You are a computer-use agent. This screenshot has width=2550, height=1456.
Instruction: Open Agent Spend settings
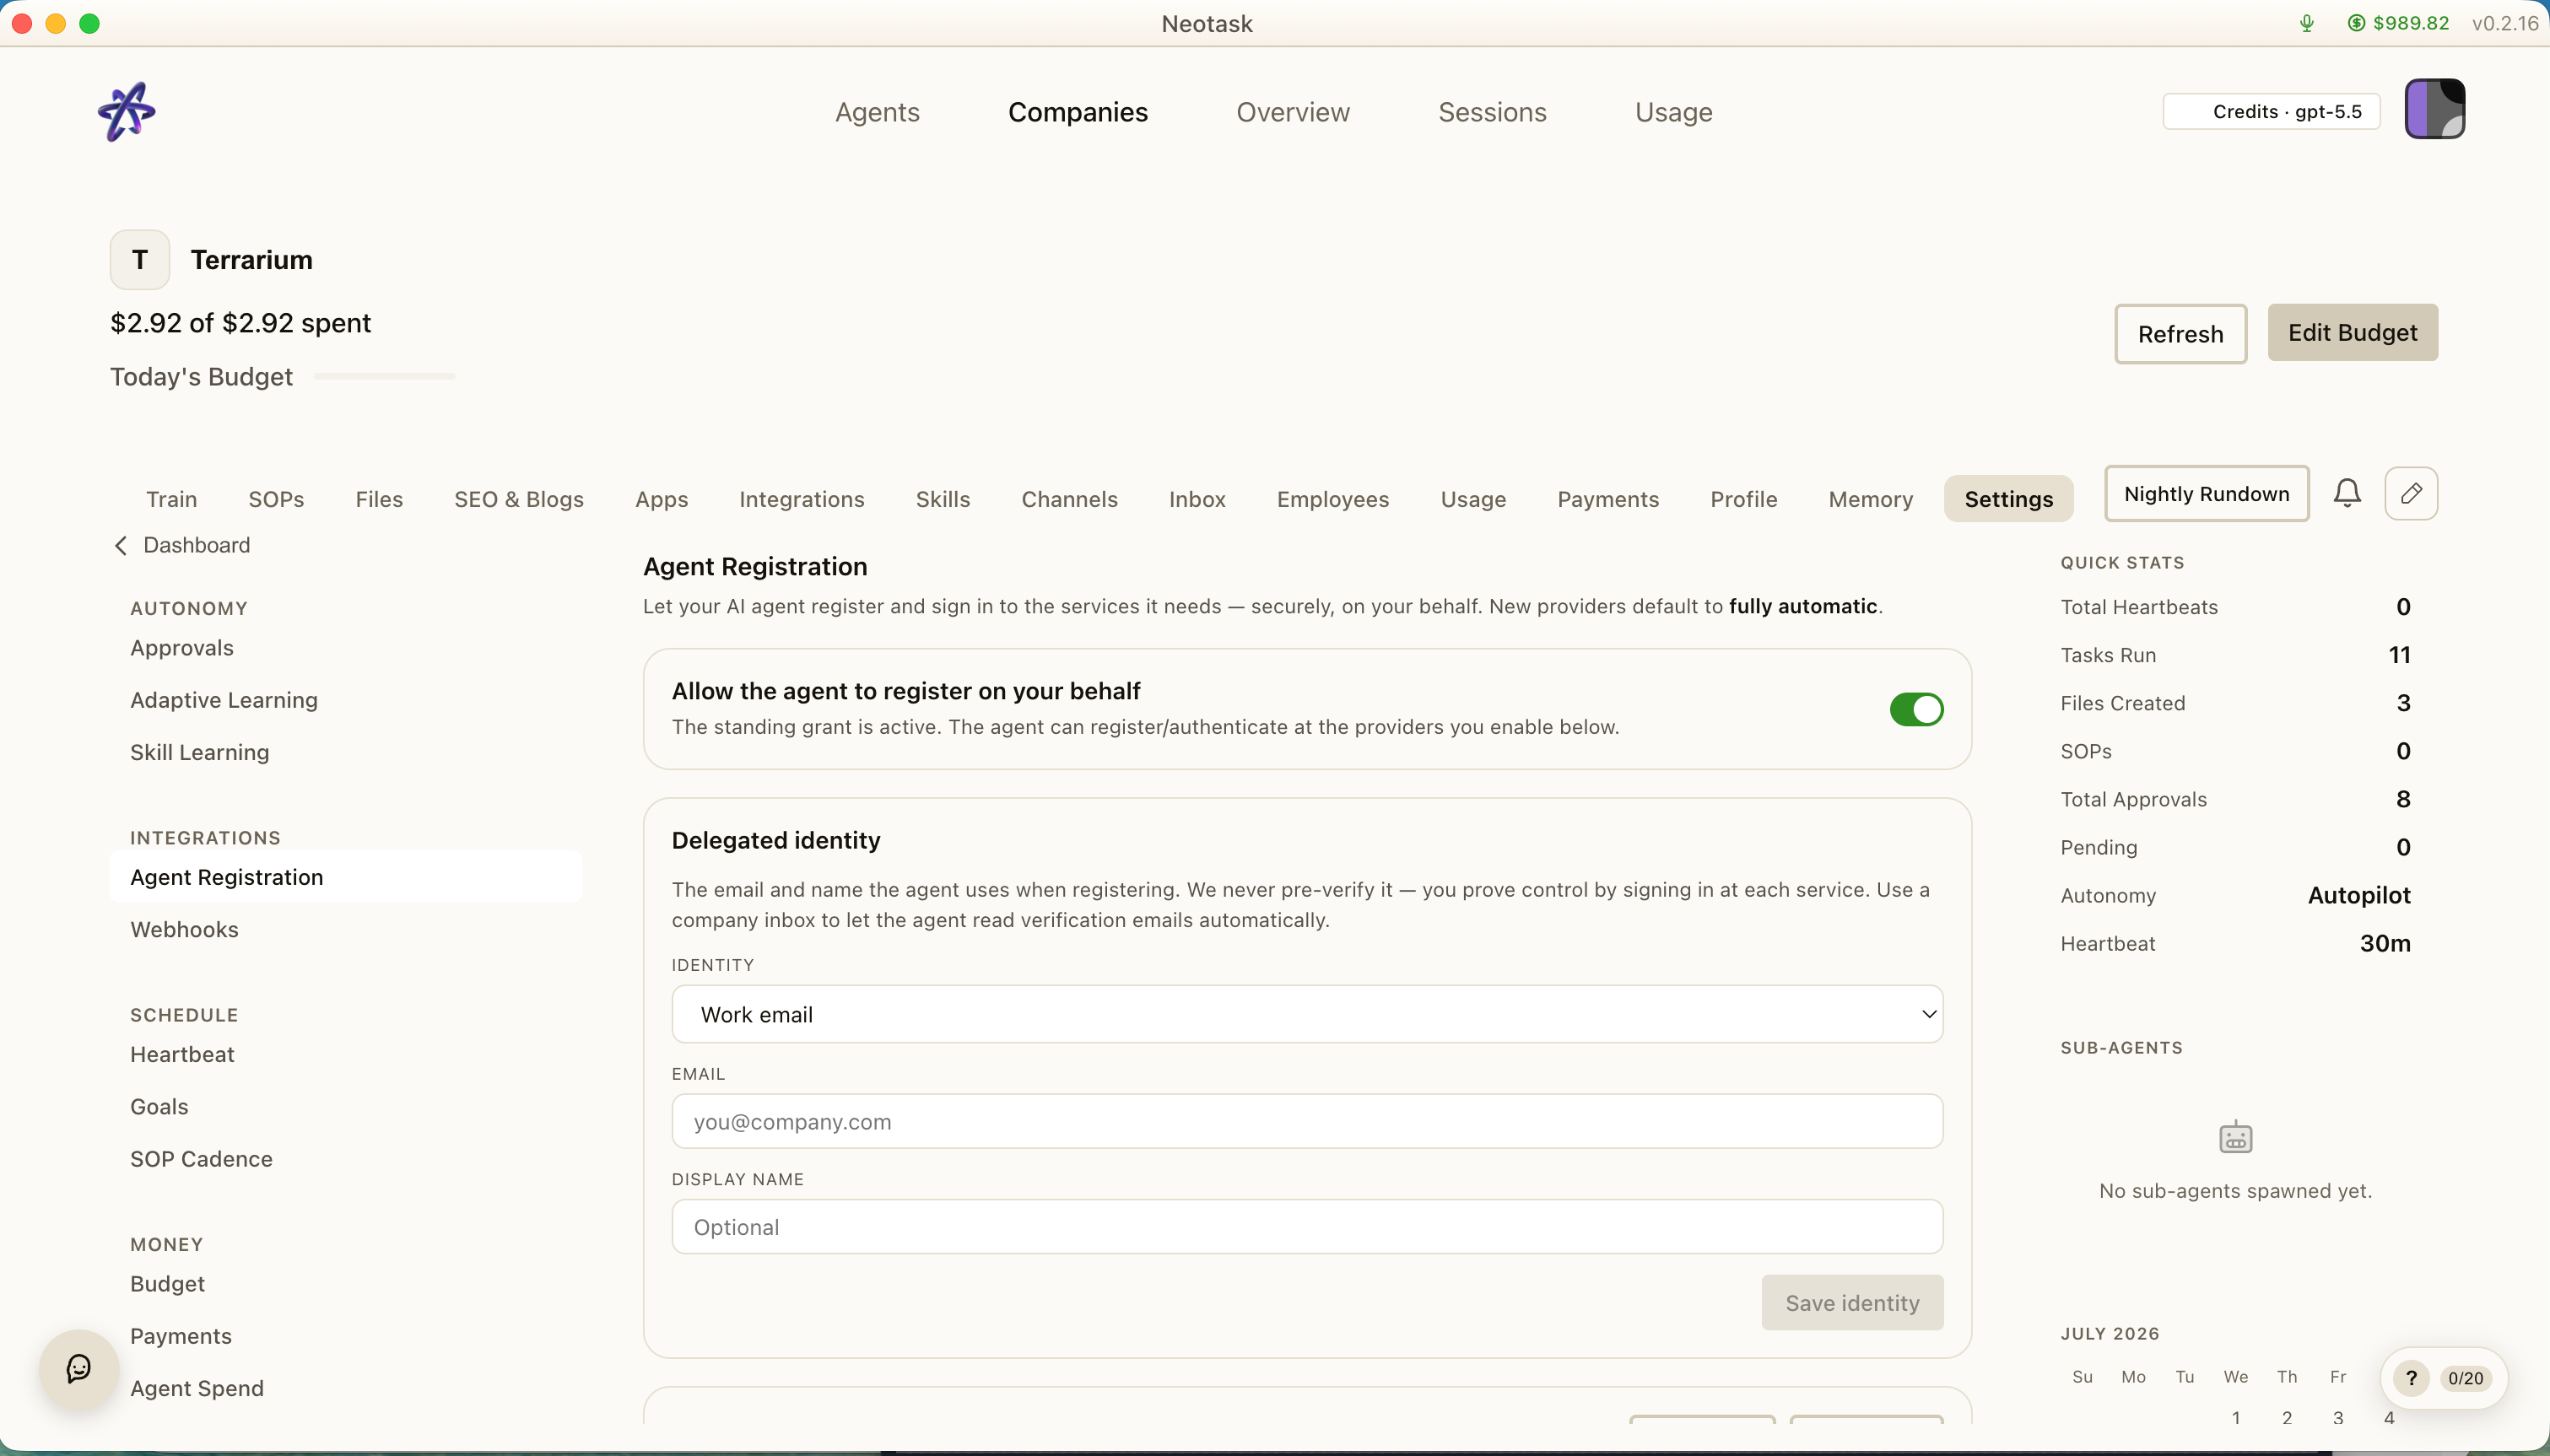197,1388
